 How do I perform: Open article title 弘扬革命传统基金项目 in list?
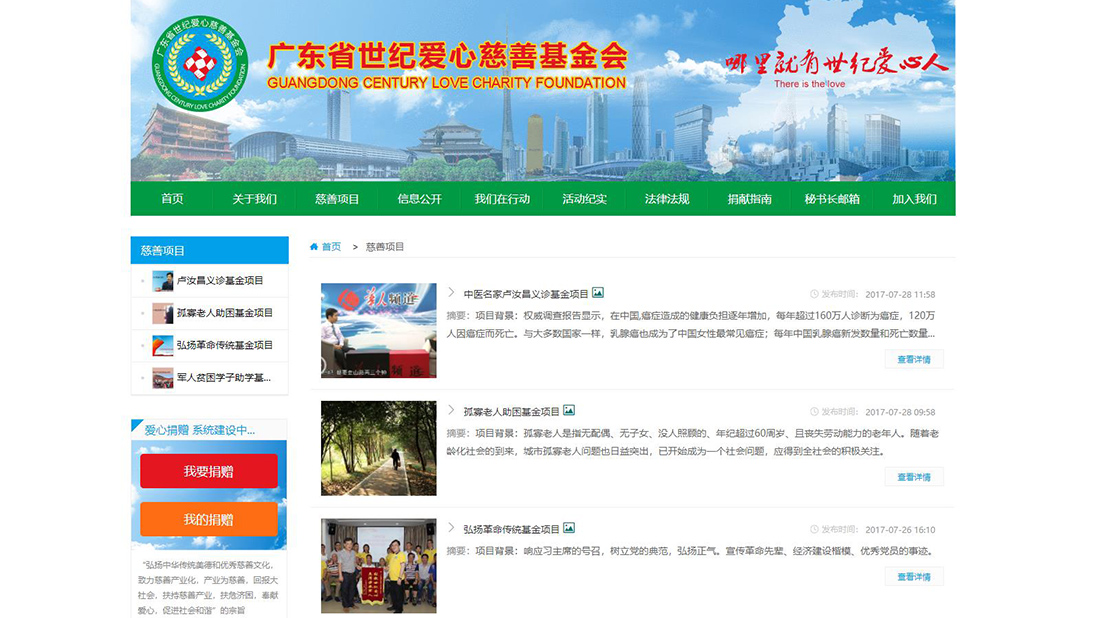tap(511, 530)
